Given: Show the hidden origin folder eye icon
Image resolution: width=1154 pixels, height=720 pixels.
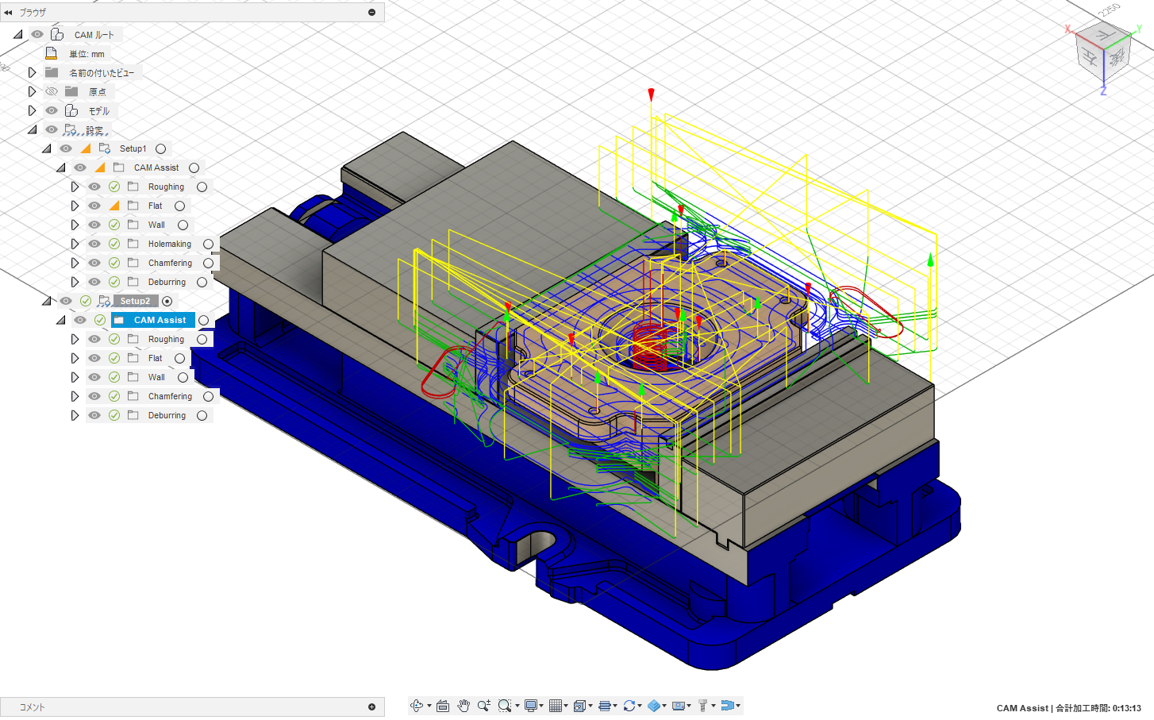Looking at the screenshot, I should pos(51,91).
